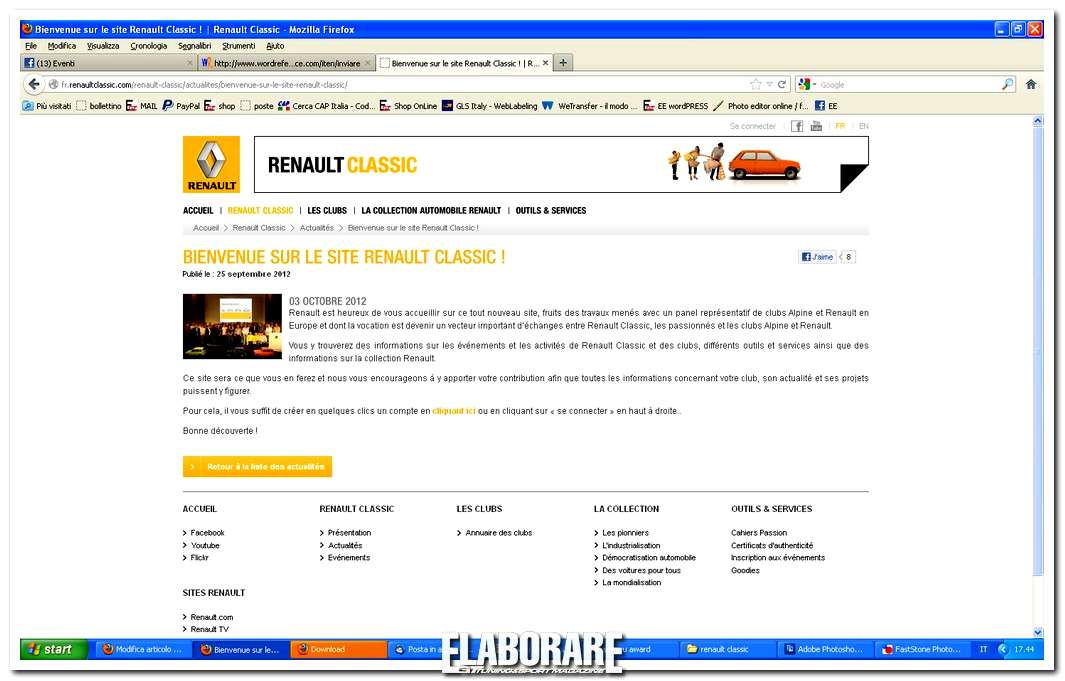Click the Facebook J'aime button

(817, 257)
